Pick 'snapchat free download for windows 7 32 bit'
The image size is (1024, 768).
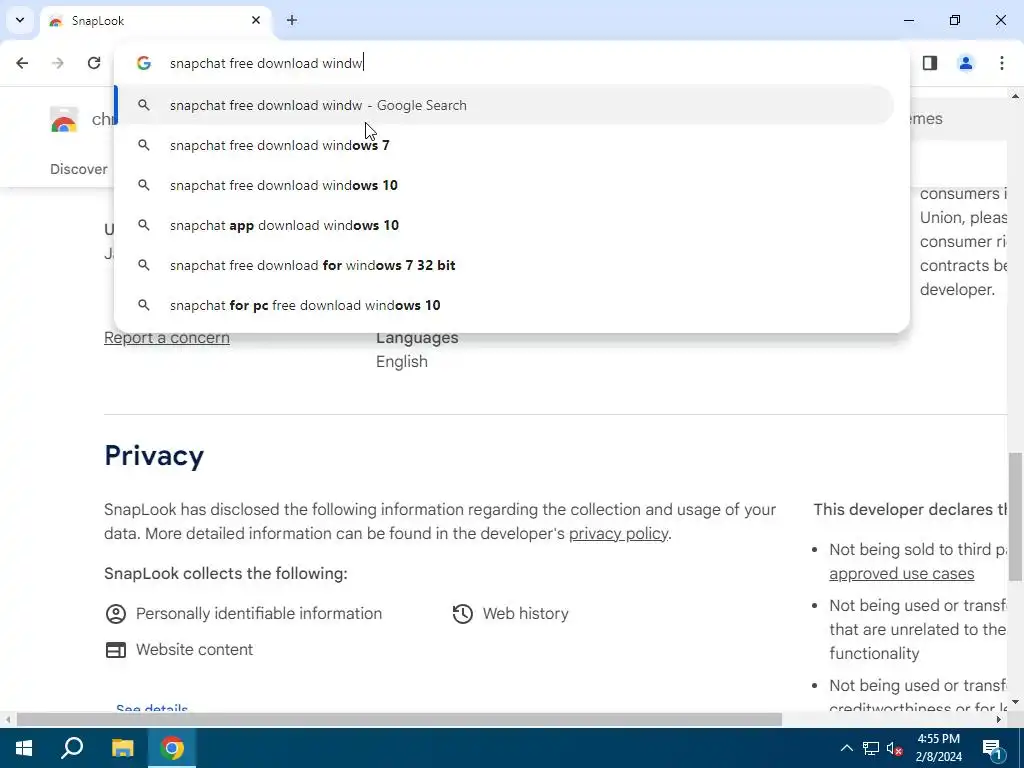(x=504, y=265)
